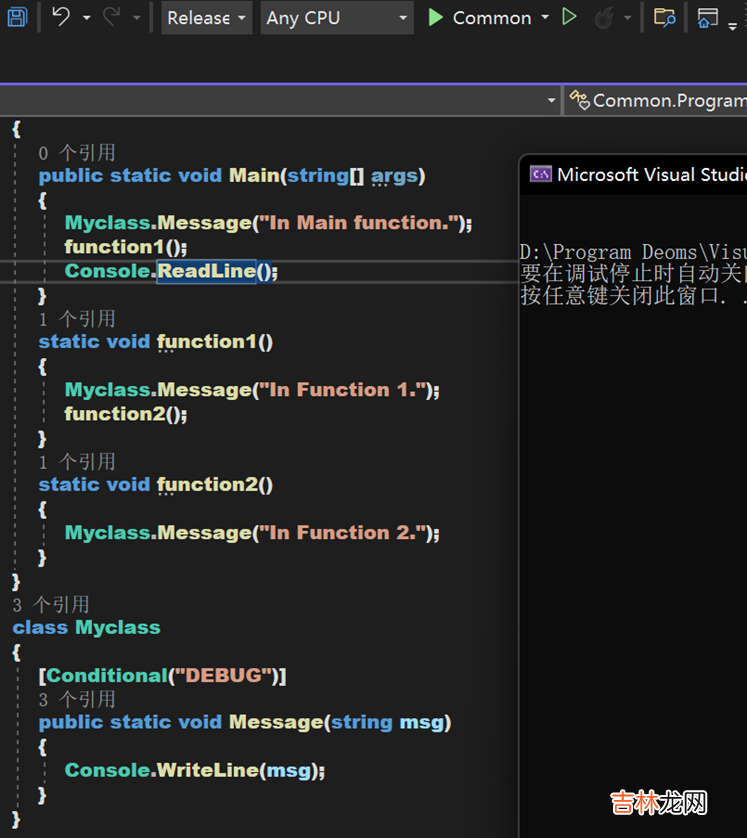Click the Undo arrow icon

point(62,17)
